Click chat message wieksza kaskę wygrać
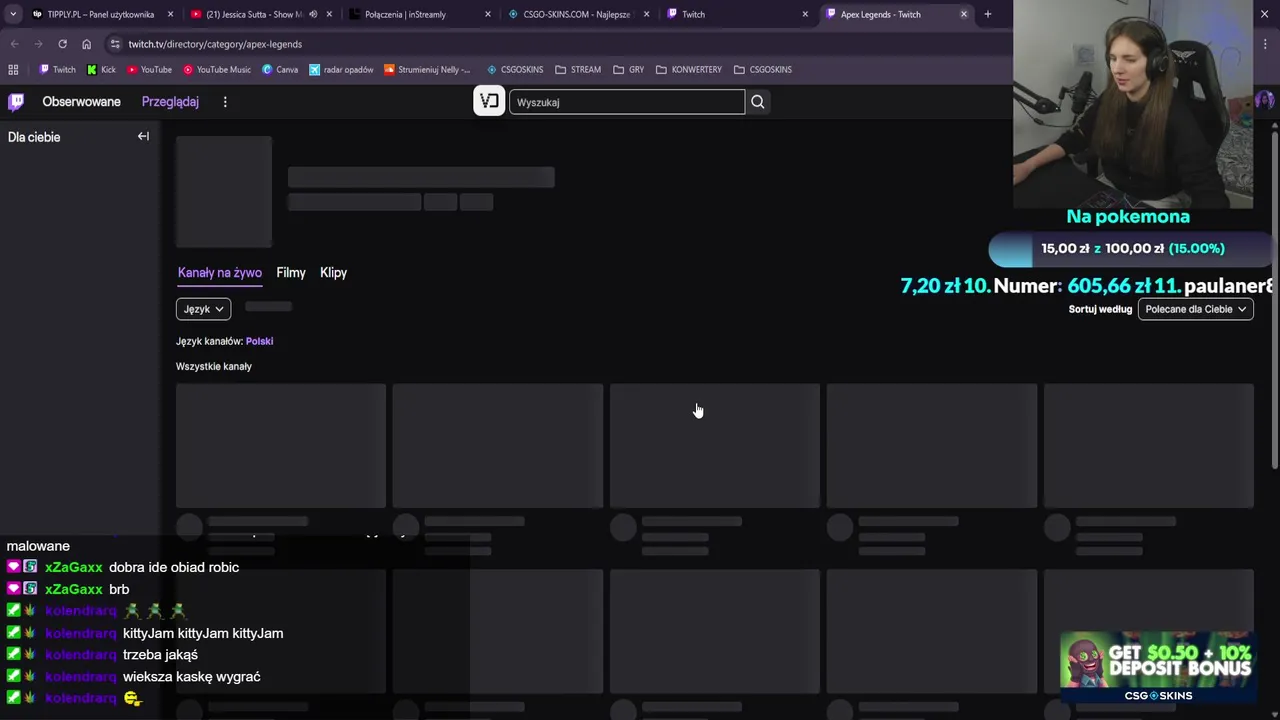1280x720 pixels. coord(192,677)
